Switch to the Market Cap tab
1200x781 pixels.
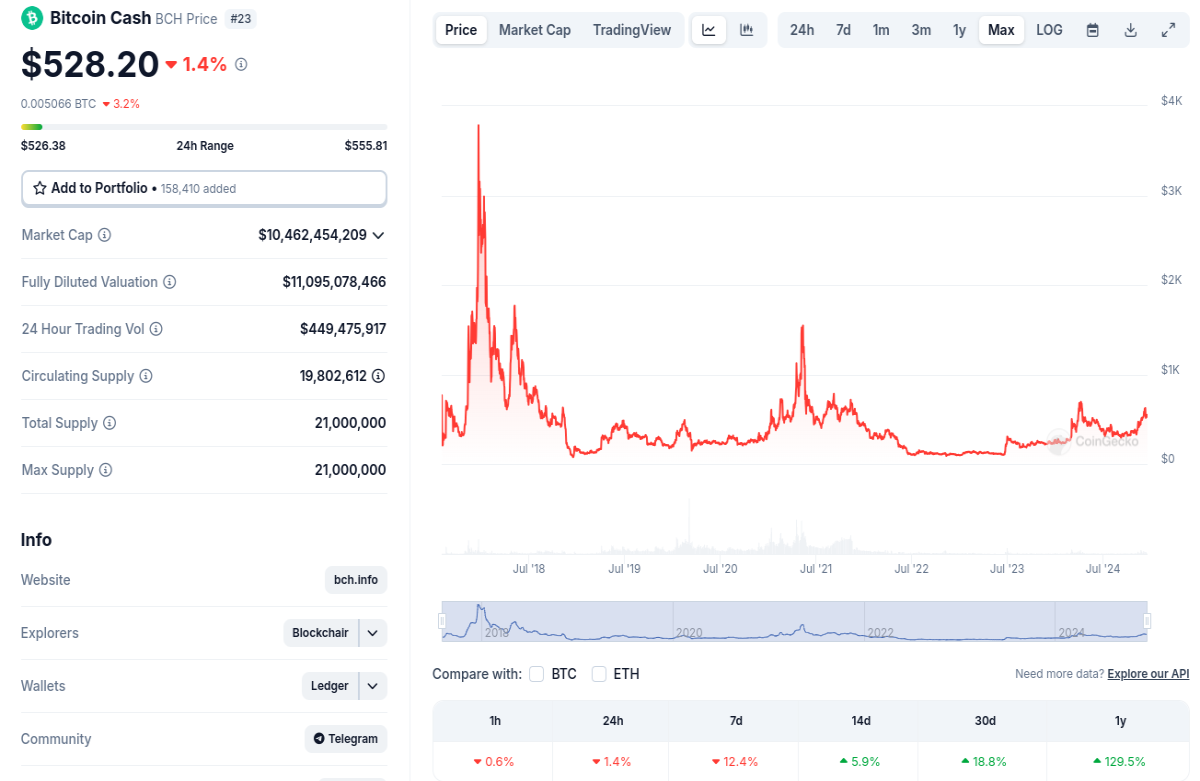(x=535, y=30)
